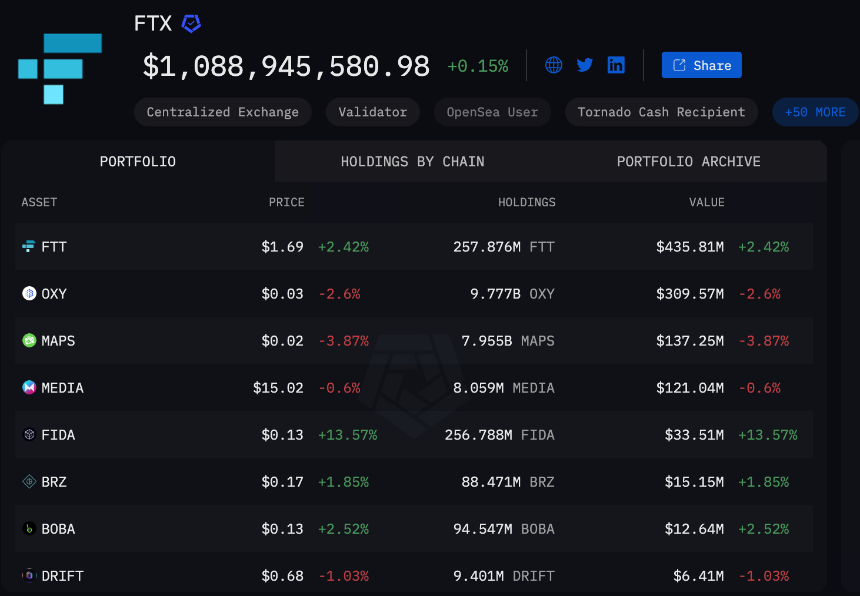860x596 pixels.
Task: Open the BOBA asset name
Action: point(58,529)
